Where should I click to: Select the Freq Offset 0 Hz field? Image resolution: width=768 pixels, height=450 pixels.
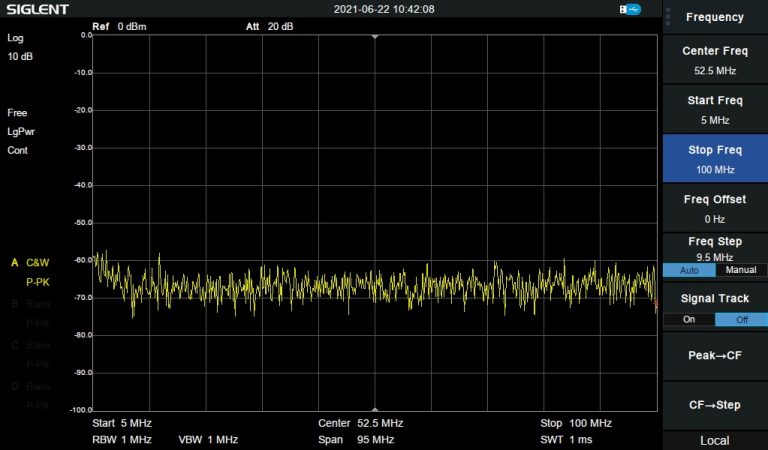[715, 208]
